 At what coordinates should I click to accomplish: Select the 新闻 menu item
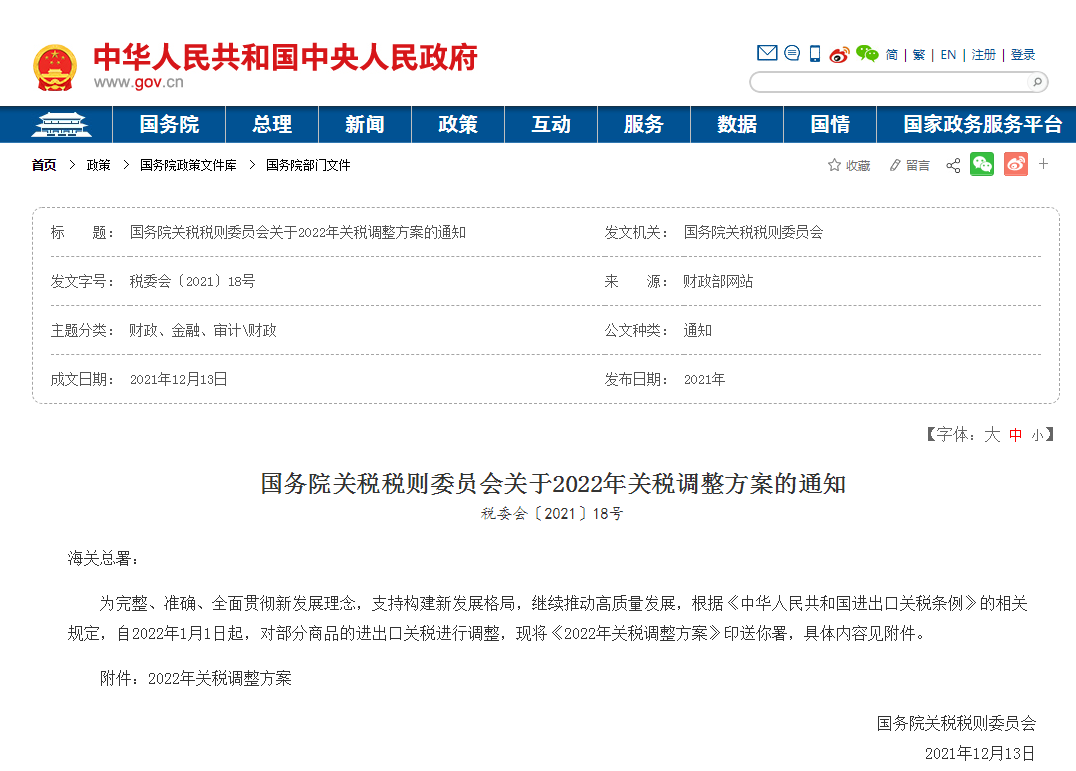coord(364,124)
